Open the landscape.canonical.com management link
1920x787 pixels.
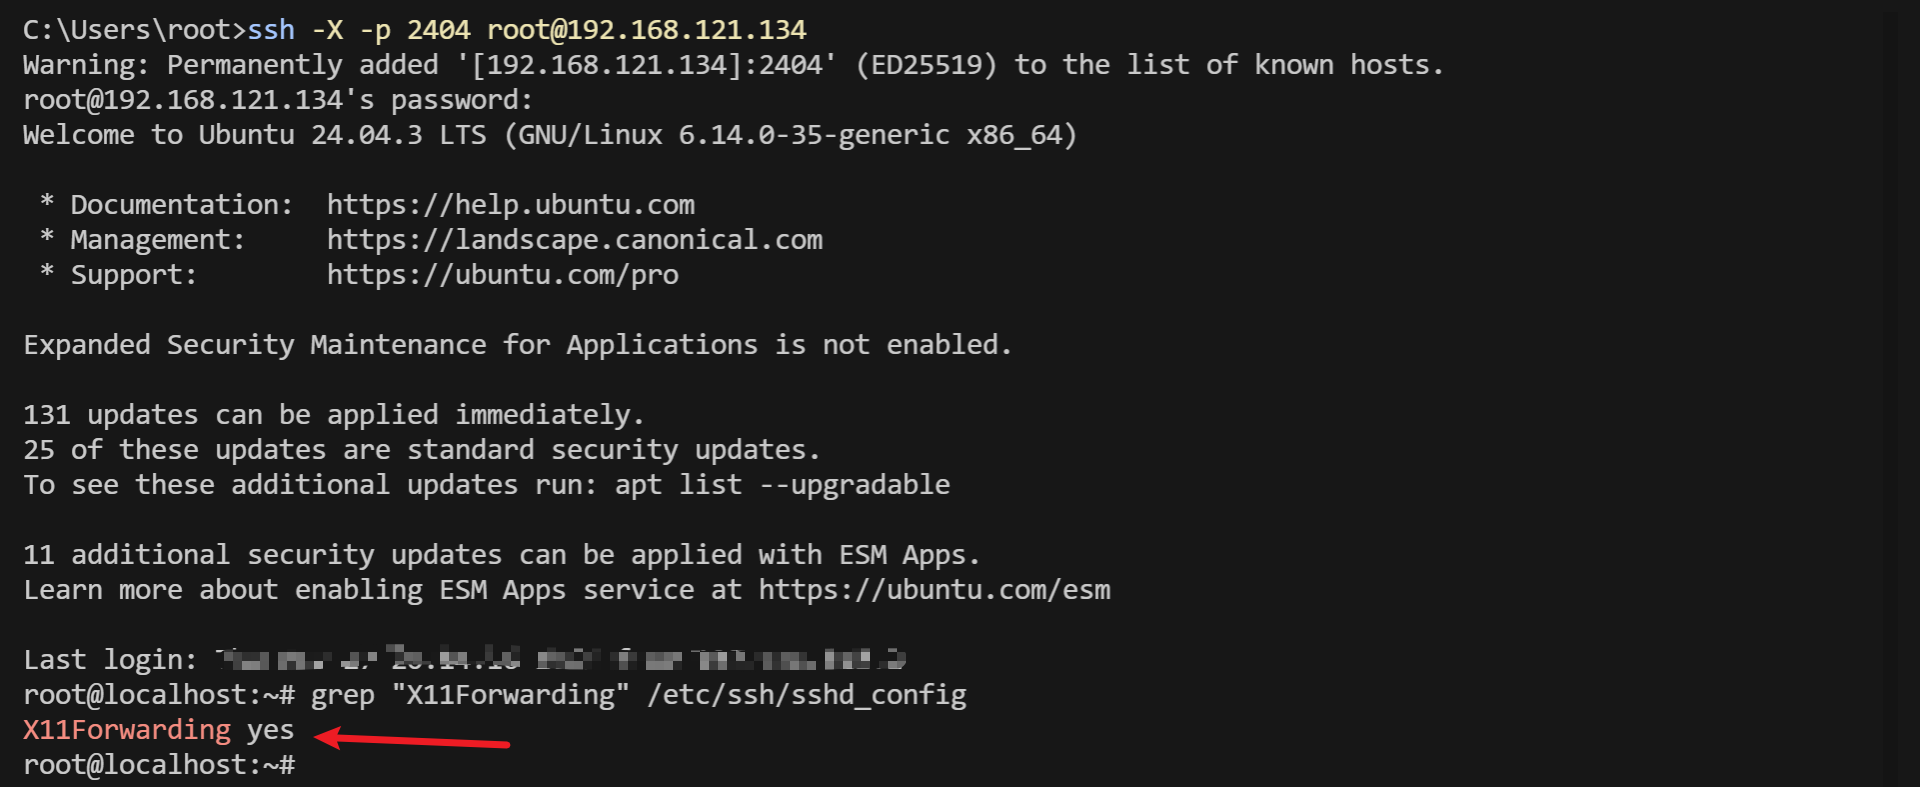click(574, 240)
